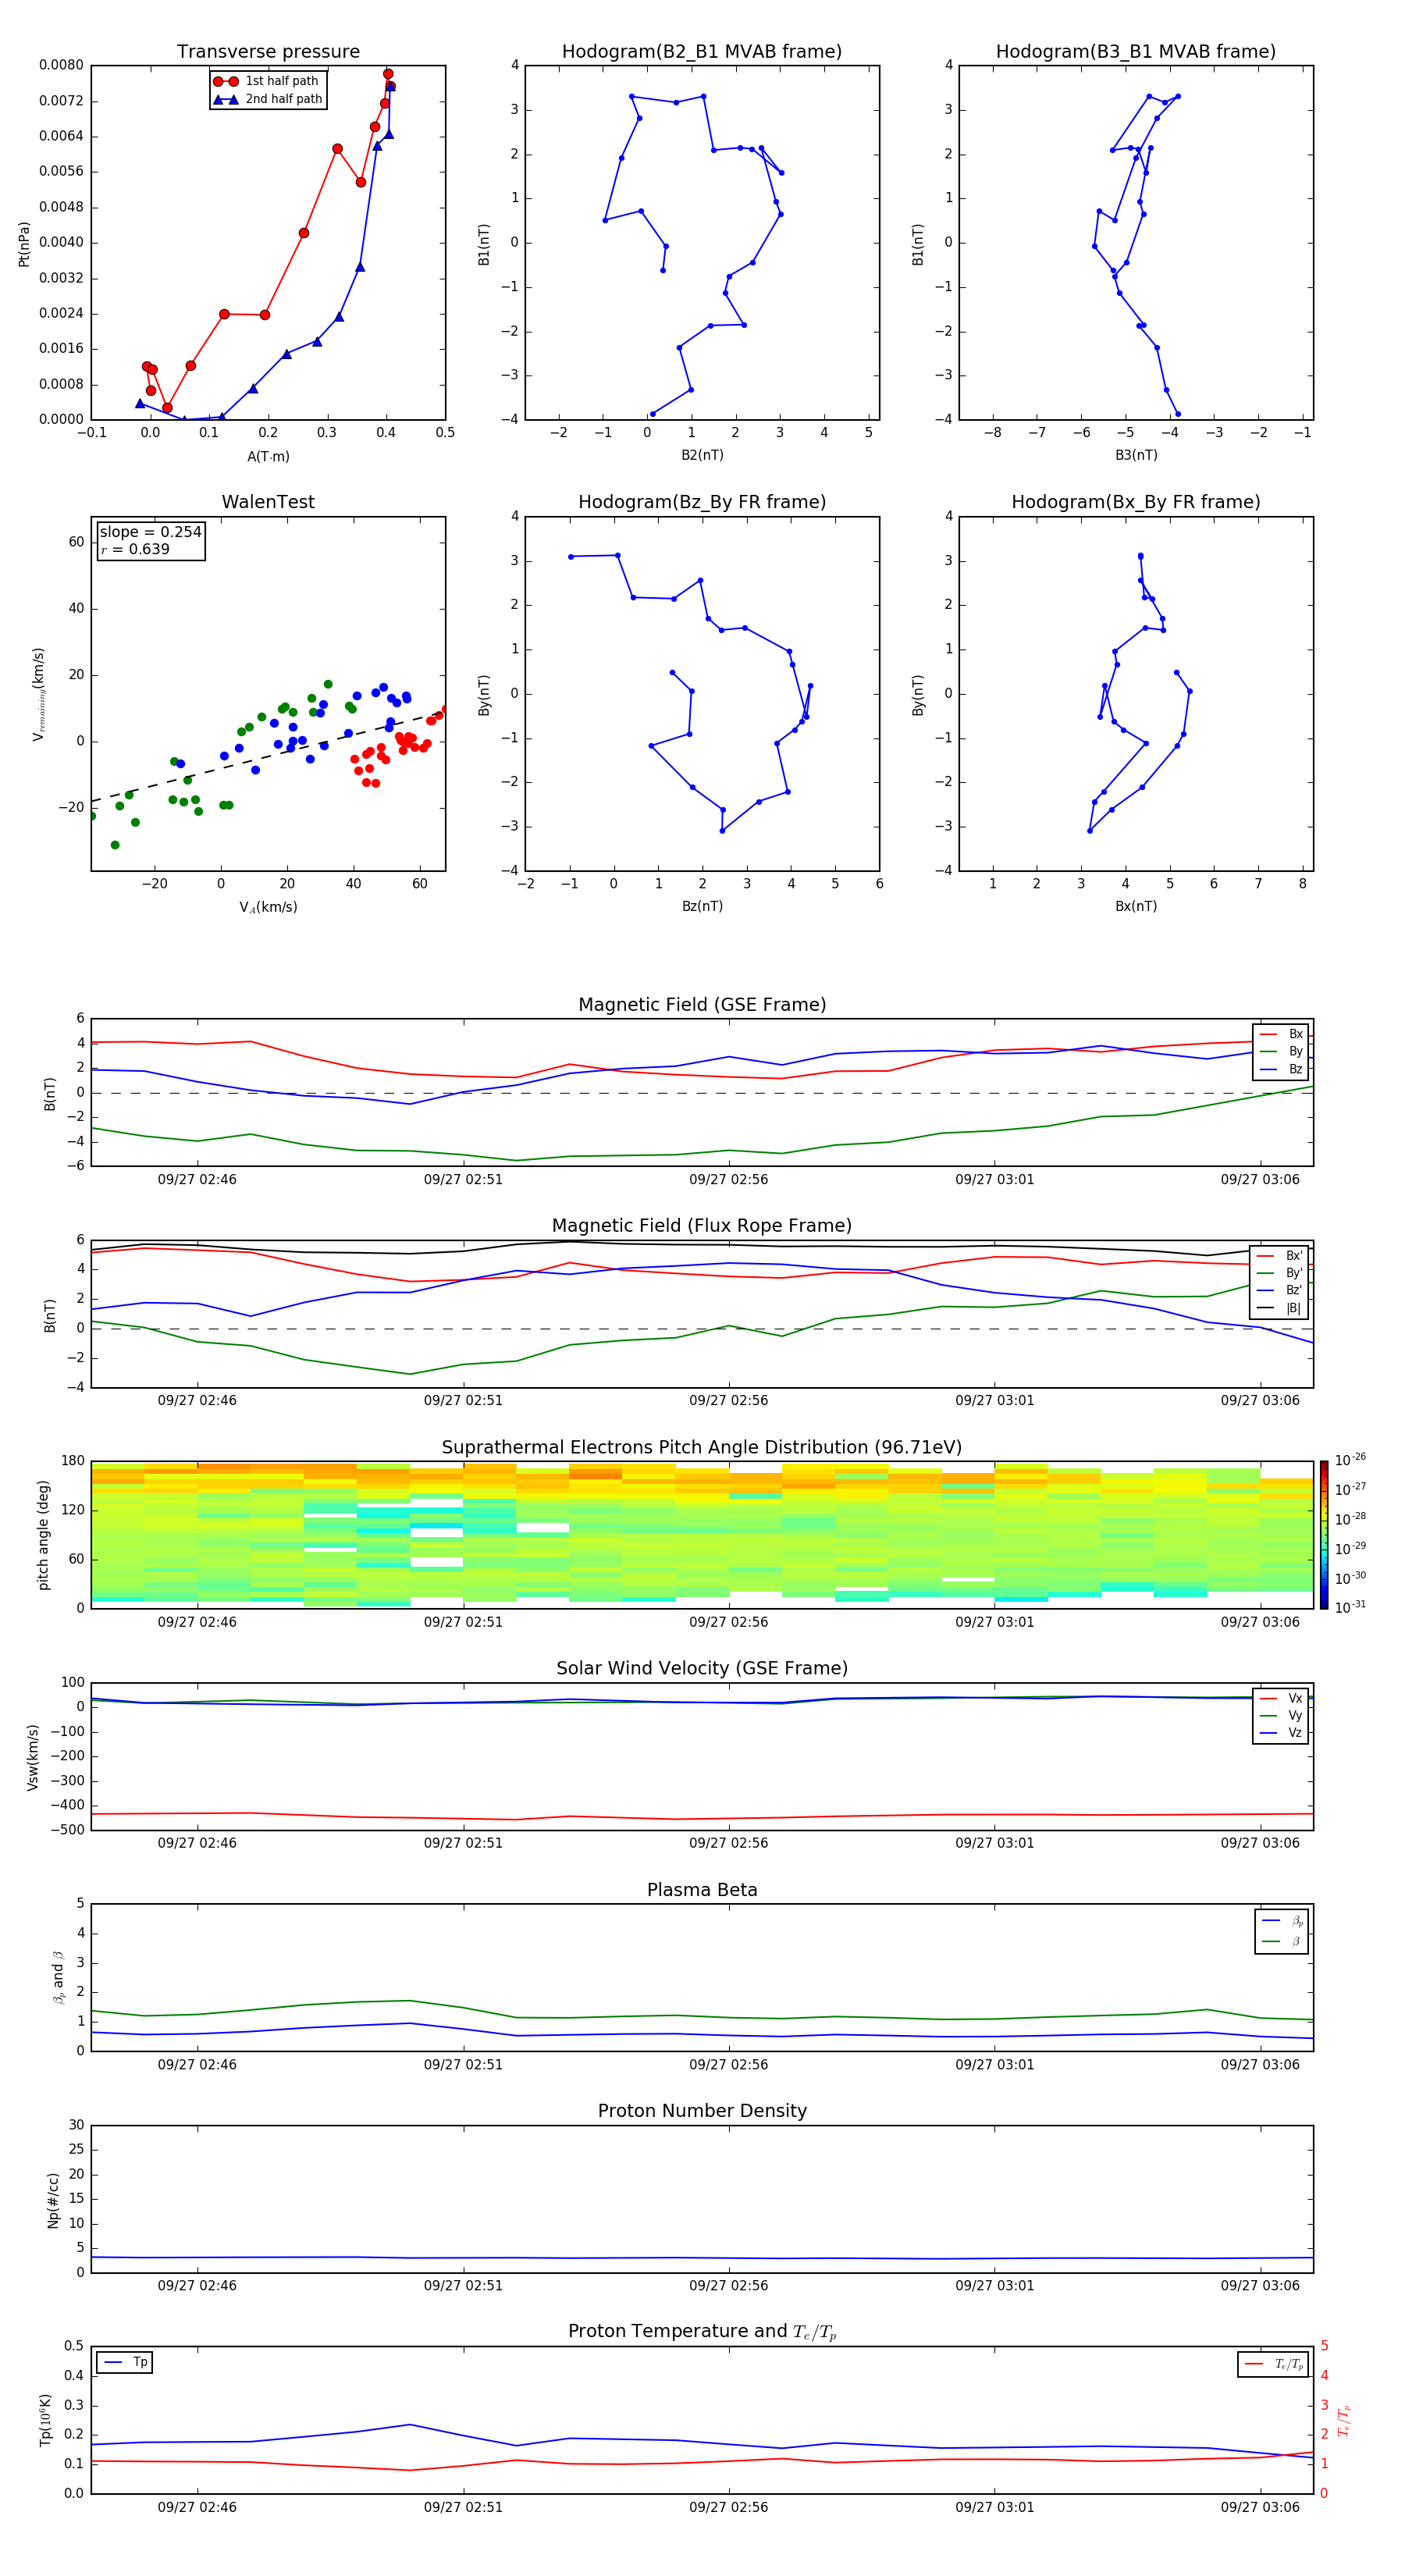
Task: Click the 'Hodogram(B2_B1 MVAB frame)' title
Action: click(x=702, y=52)
